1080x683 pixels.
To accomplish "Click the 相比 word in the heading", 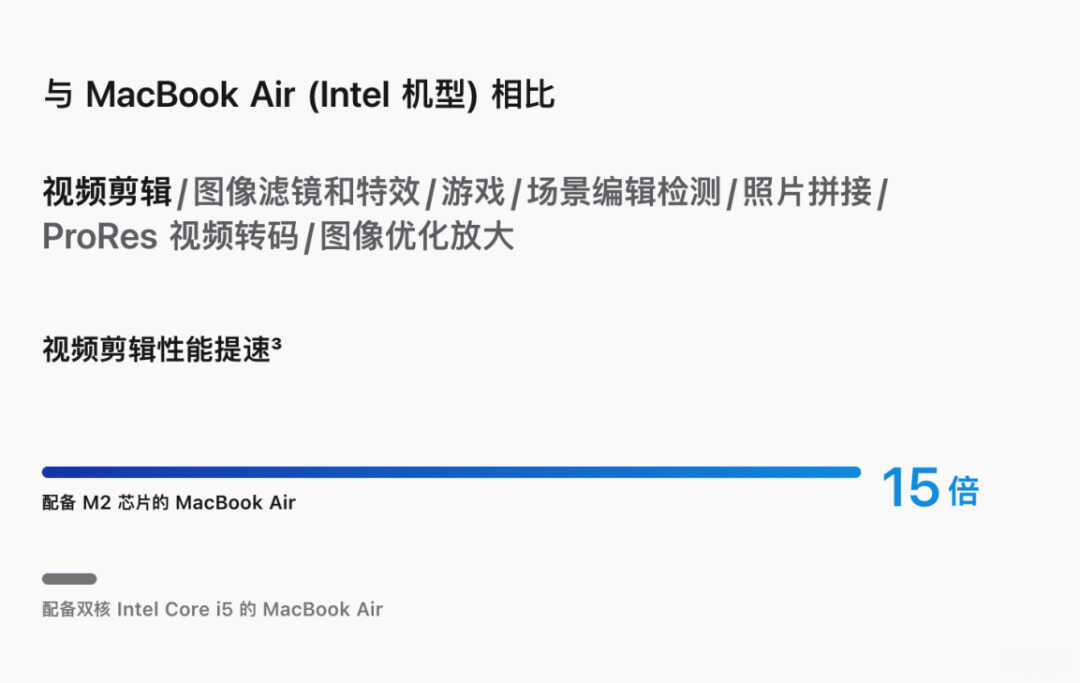I will (x=523, y=94).
